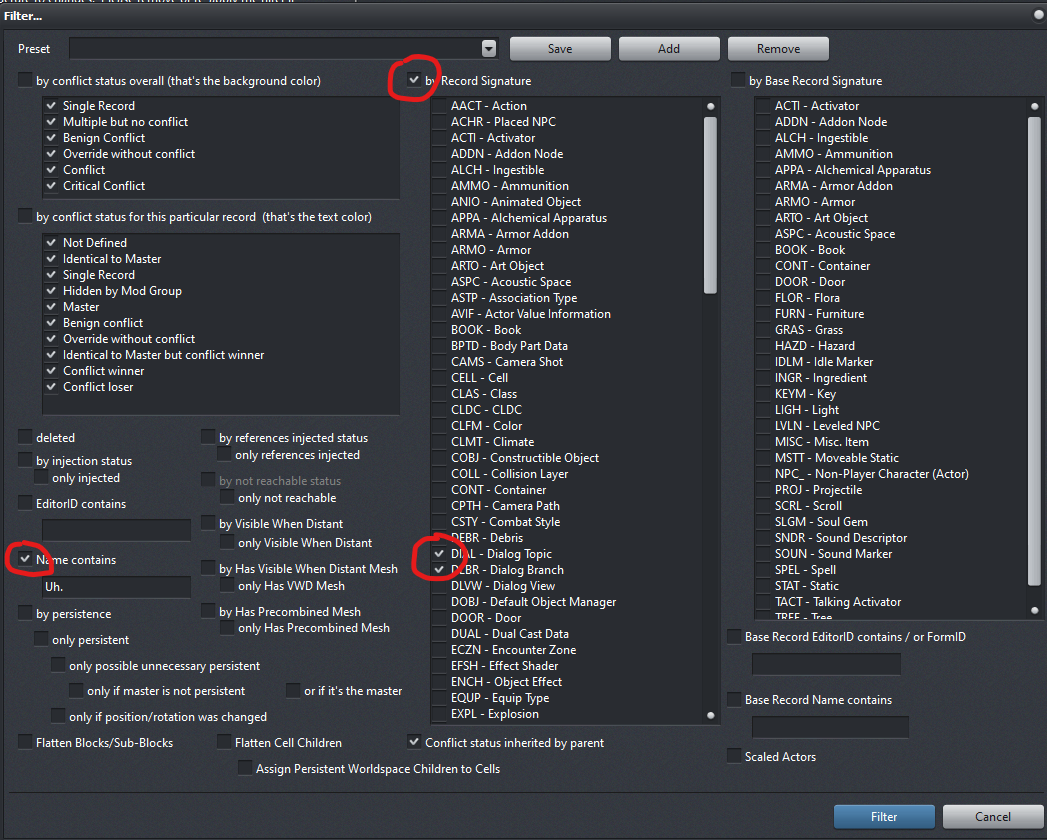Image resolution: width=1047 pixels, height=840 pixels.
Task: Check only Visible When Distant
Action: tap(227, 542)
